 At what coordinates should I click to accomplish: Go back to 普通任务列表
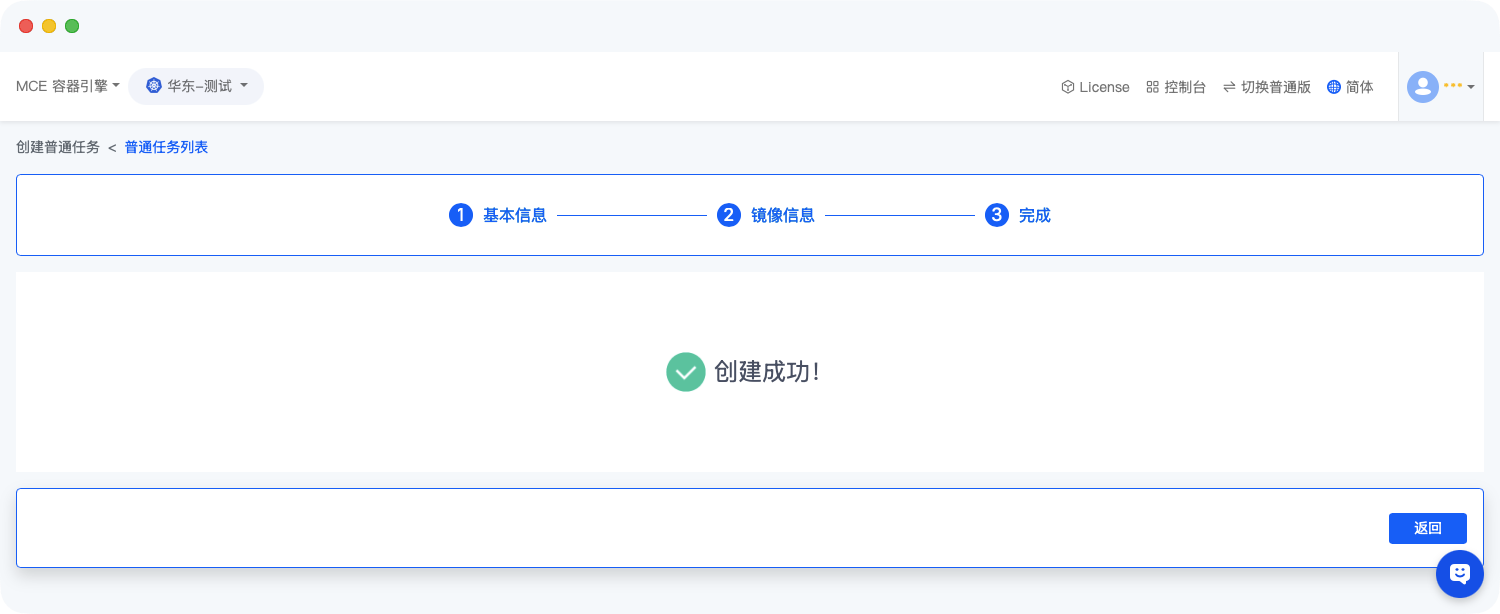166,147
